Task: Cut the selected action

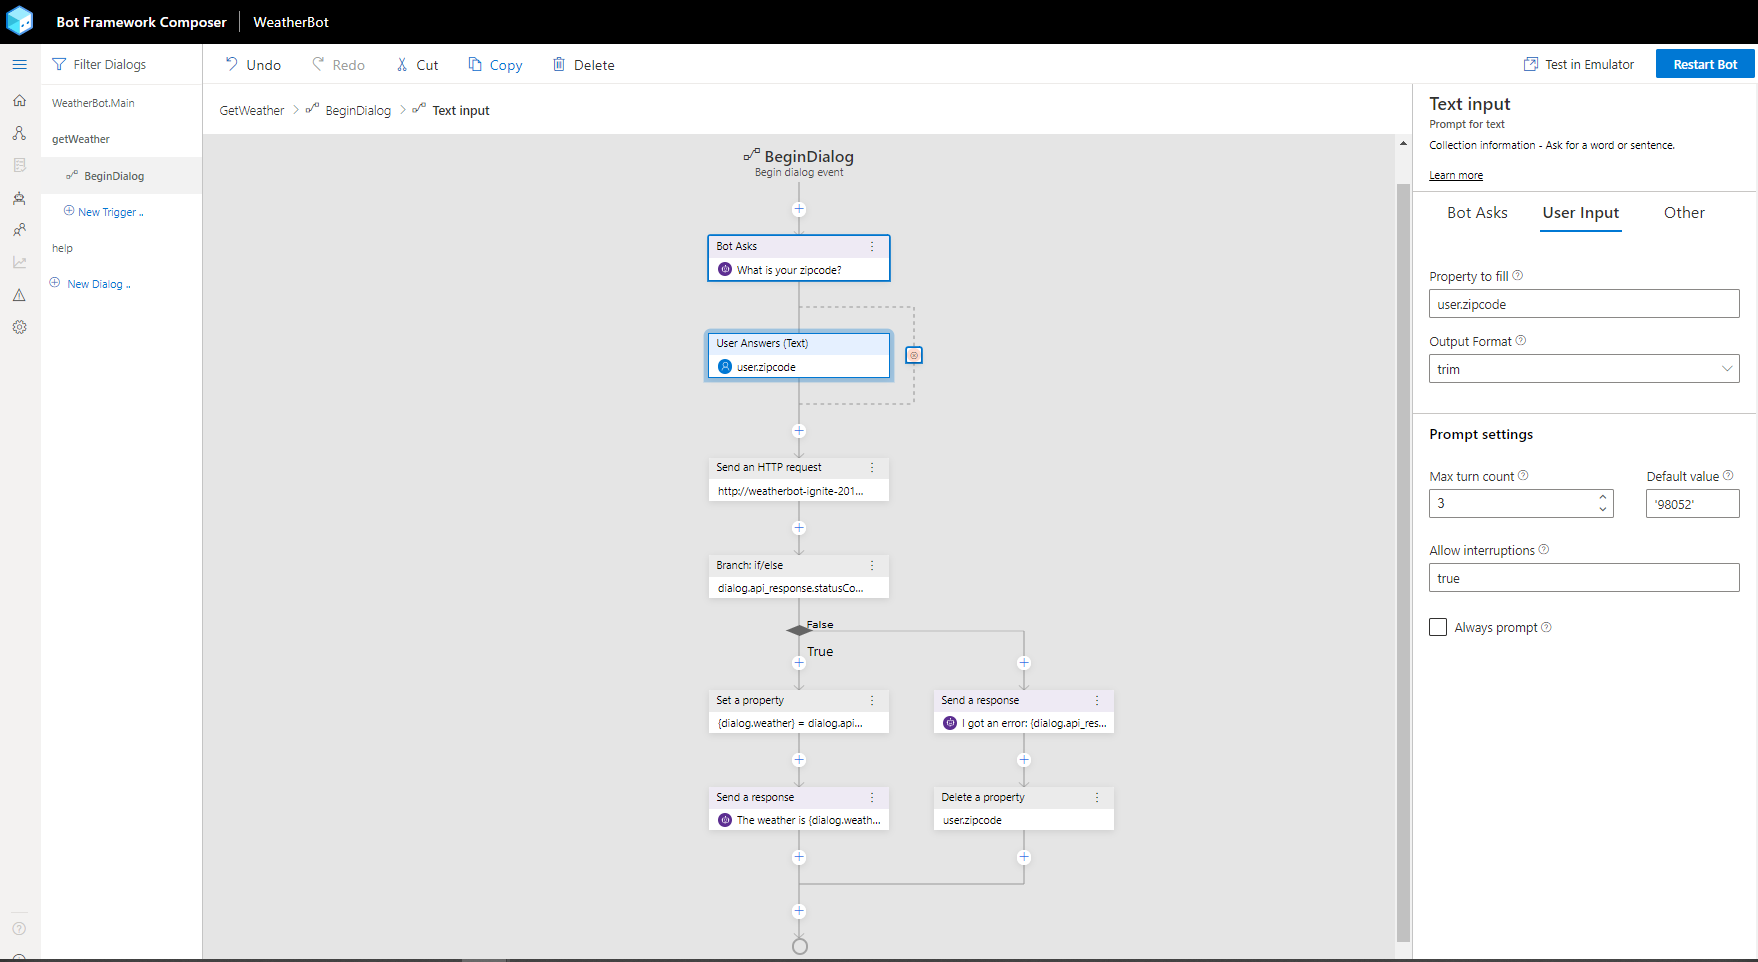Action: pos(417,64)
